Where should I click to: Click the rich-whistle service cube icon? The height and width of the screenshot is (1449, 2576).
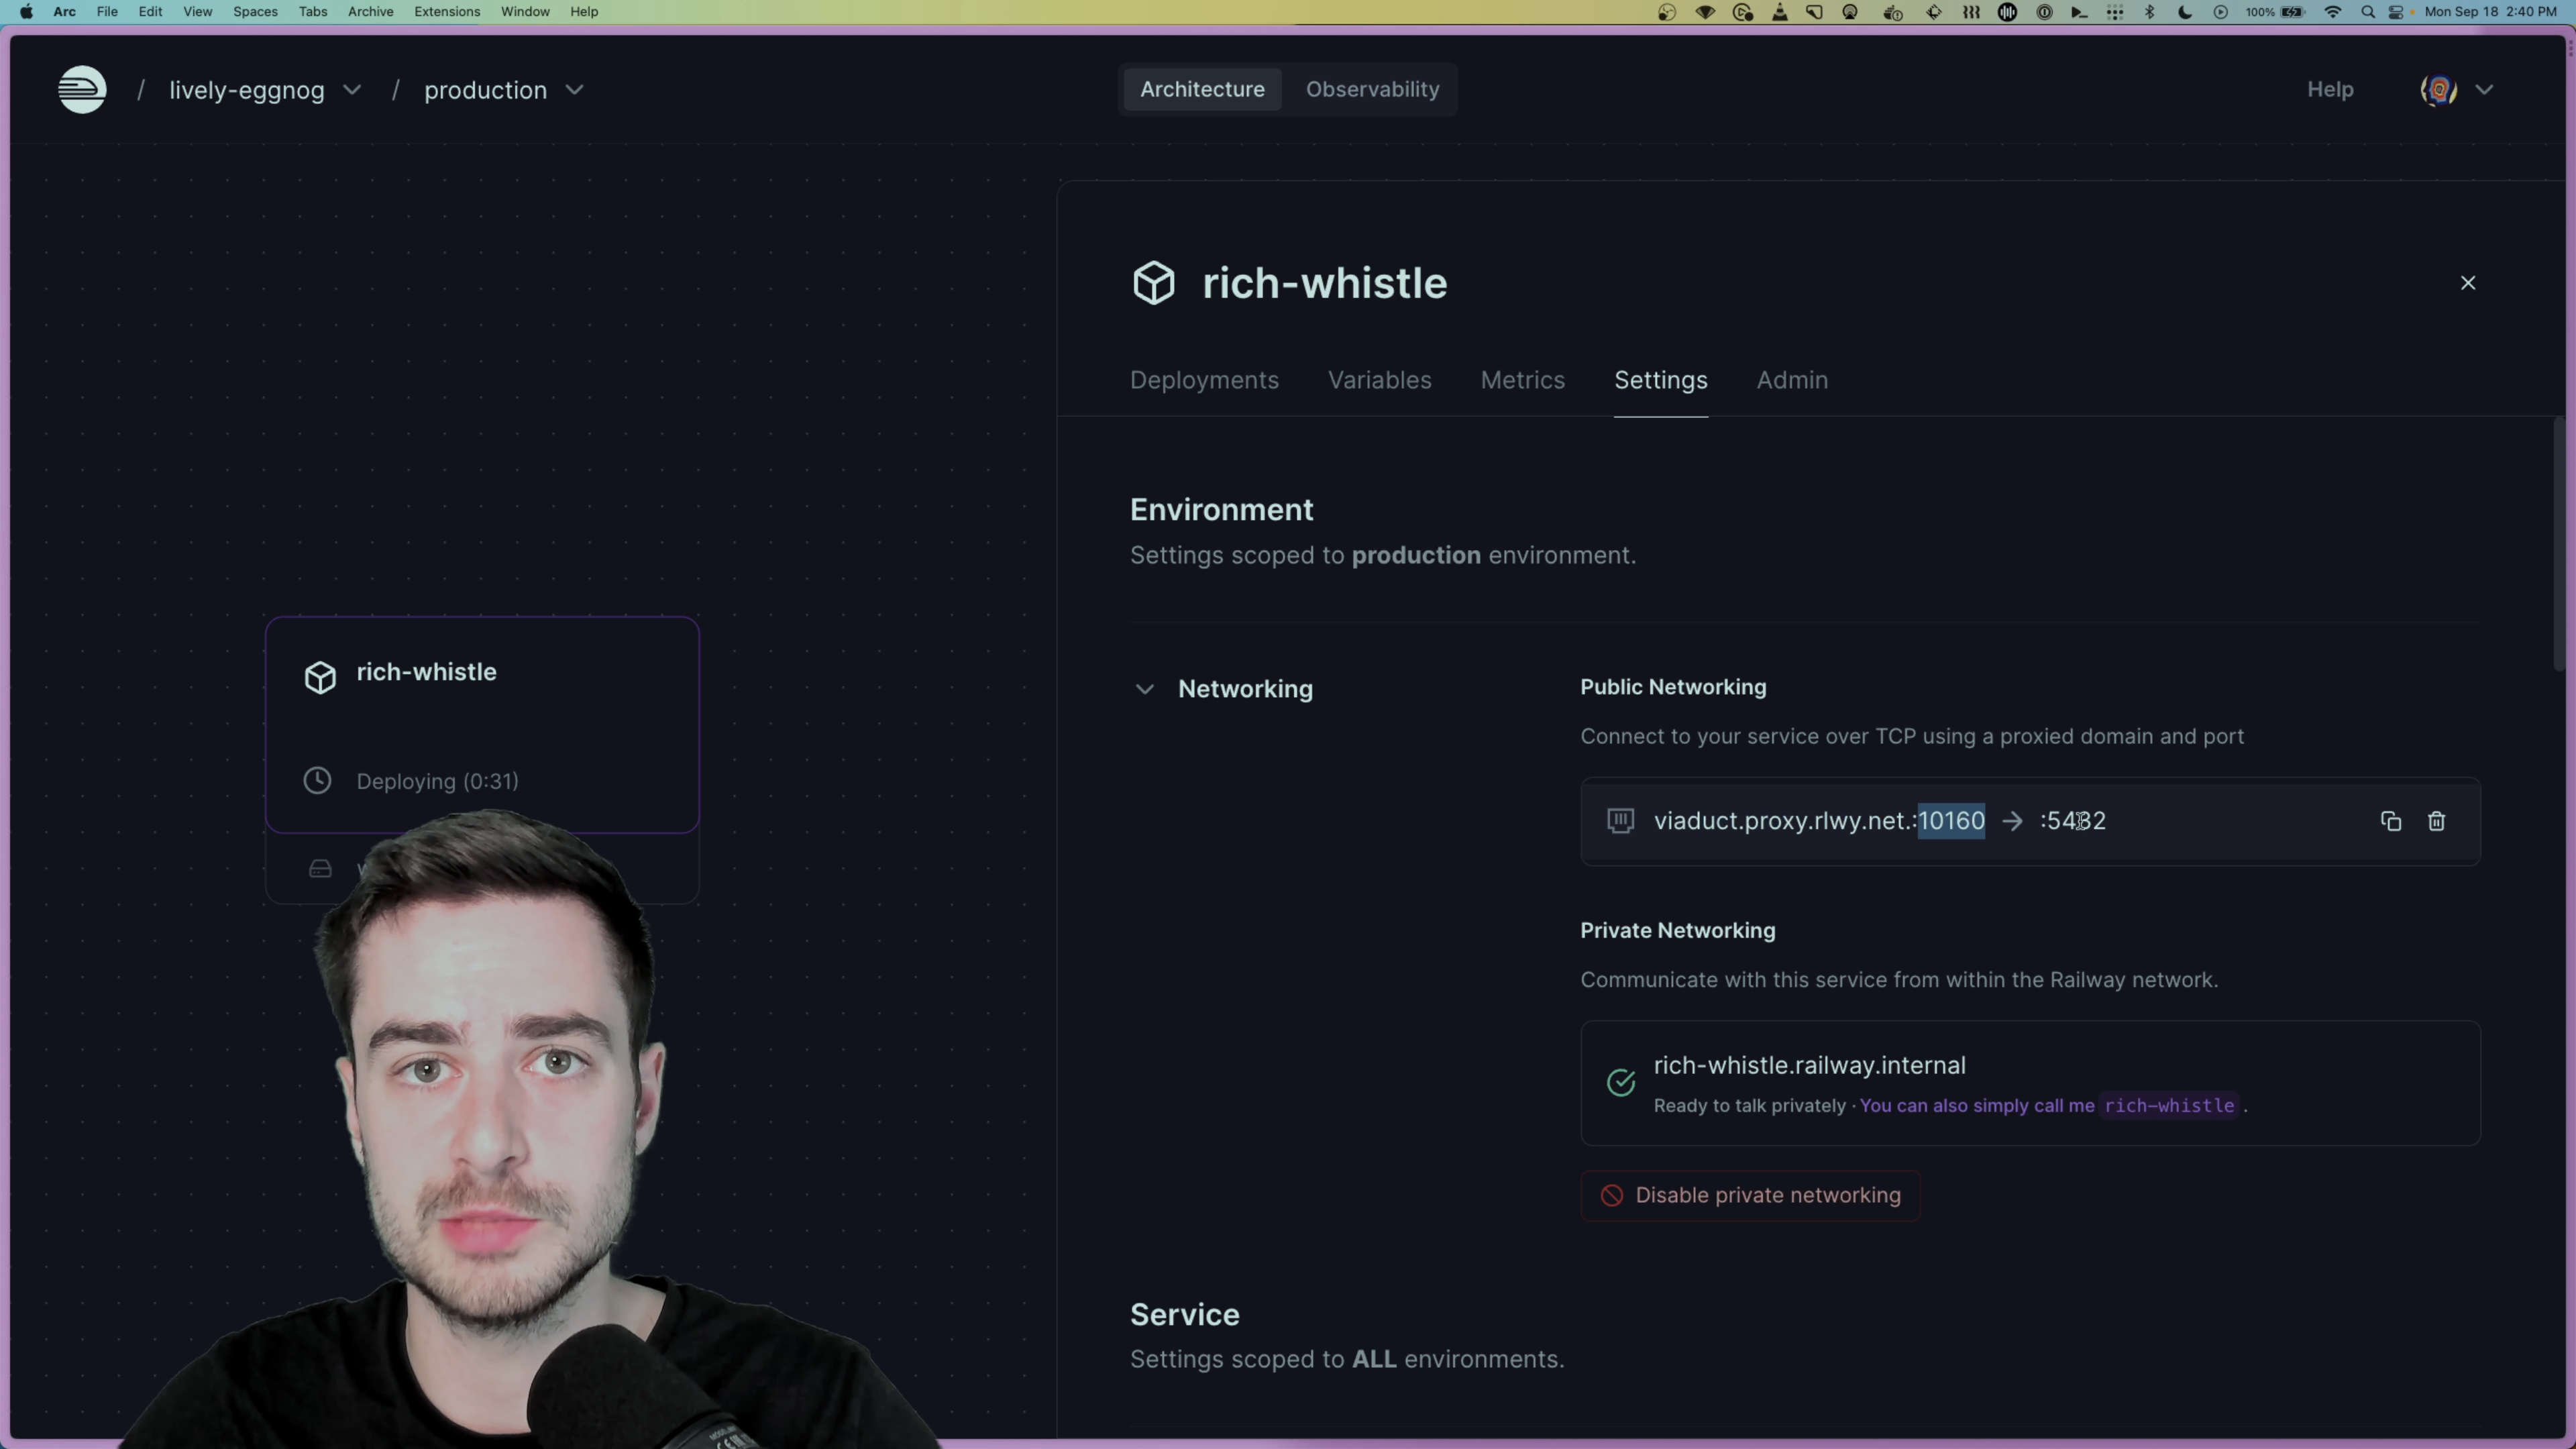click(320, 676)
